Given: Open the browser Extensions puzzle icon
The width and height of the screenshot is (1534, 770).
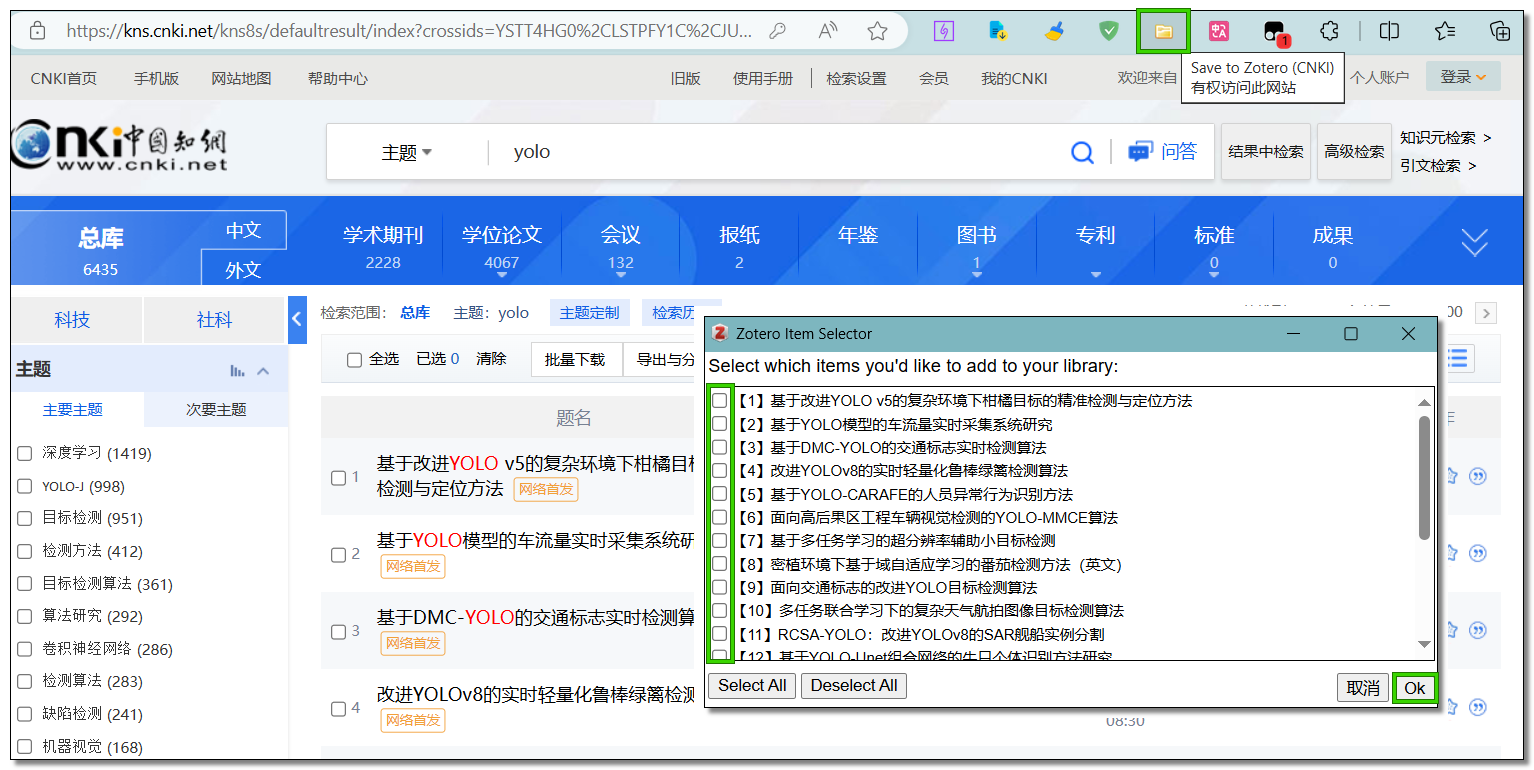Looking at the screenshot, I should (x=1329, y=31).
